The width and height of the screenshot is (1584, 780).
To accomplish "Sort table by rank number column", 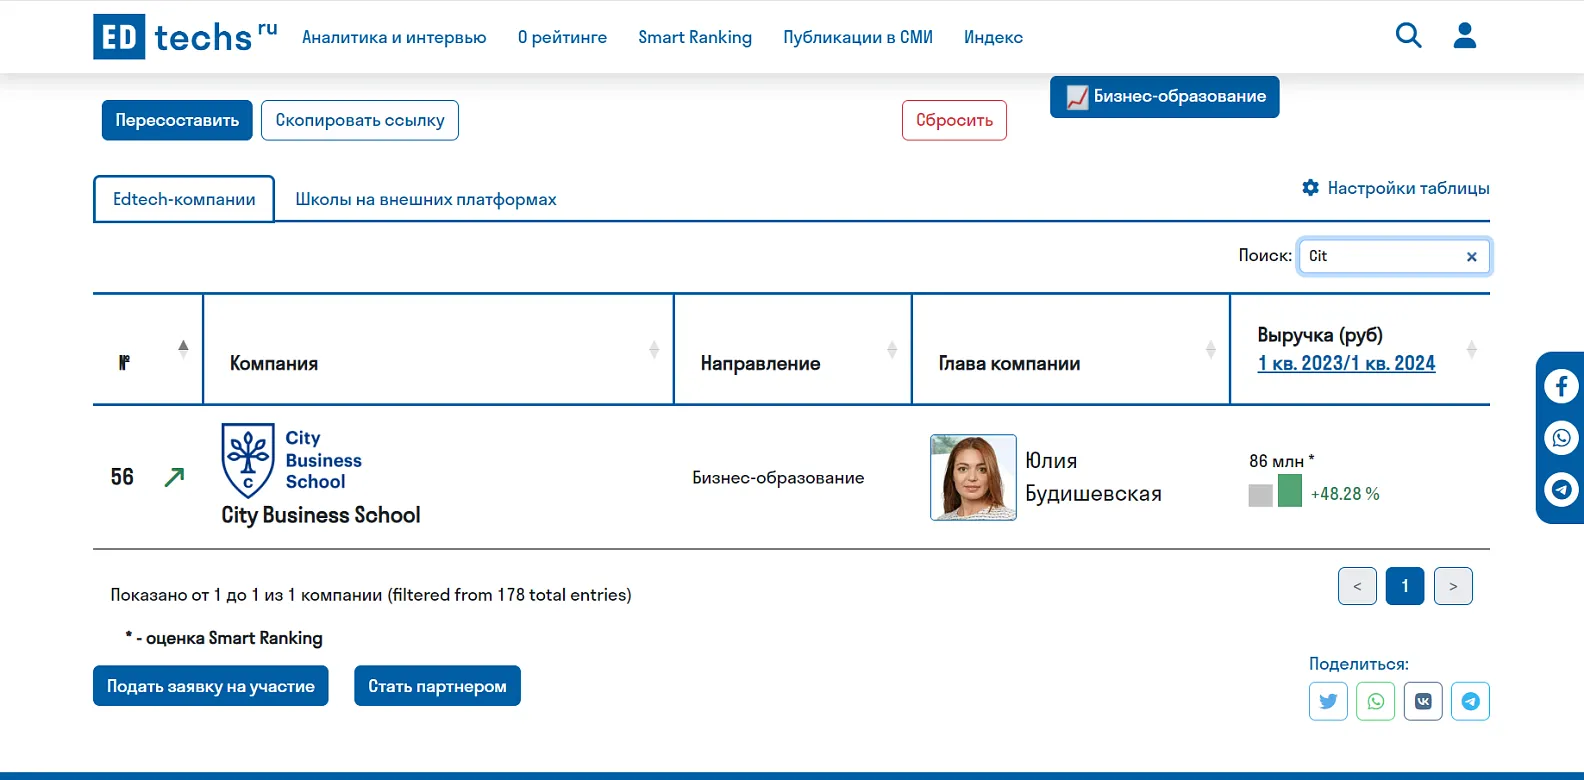I will 183,349.
